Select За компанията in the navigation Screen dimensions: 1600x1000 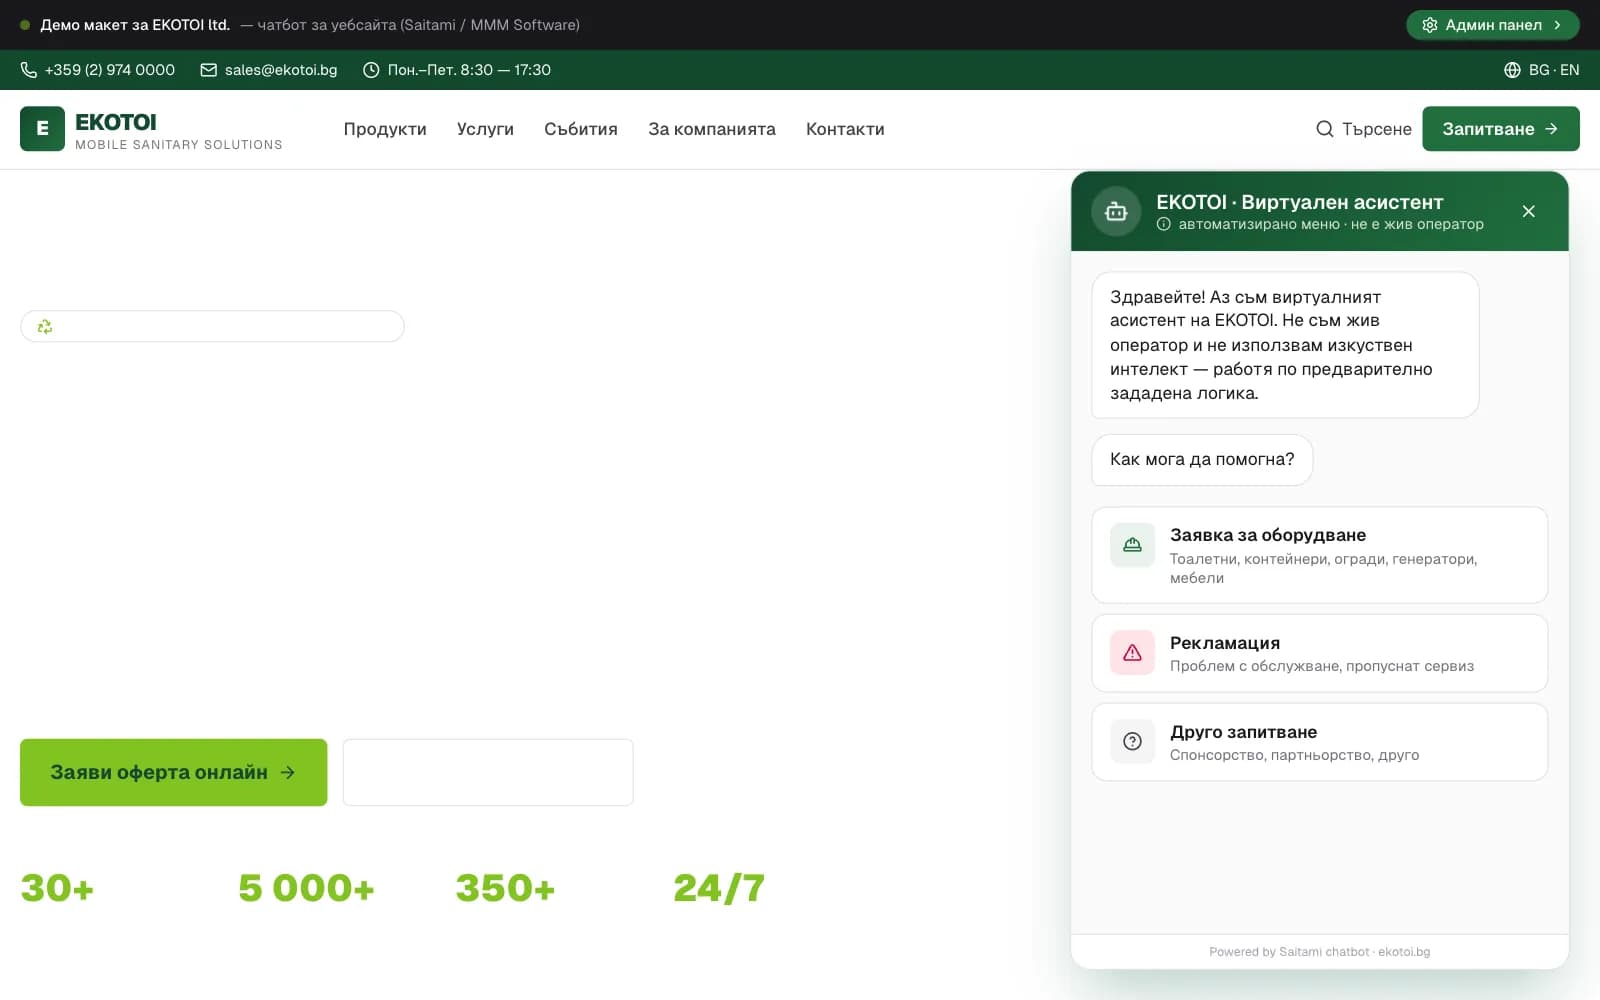pos(712,129)
